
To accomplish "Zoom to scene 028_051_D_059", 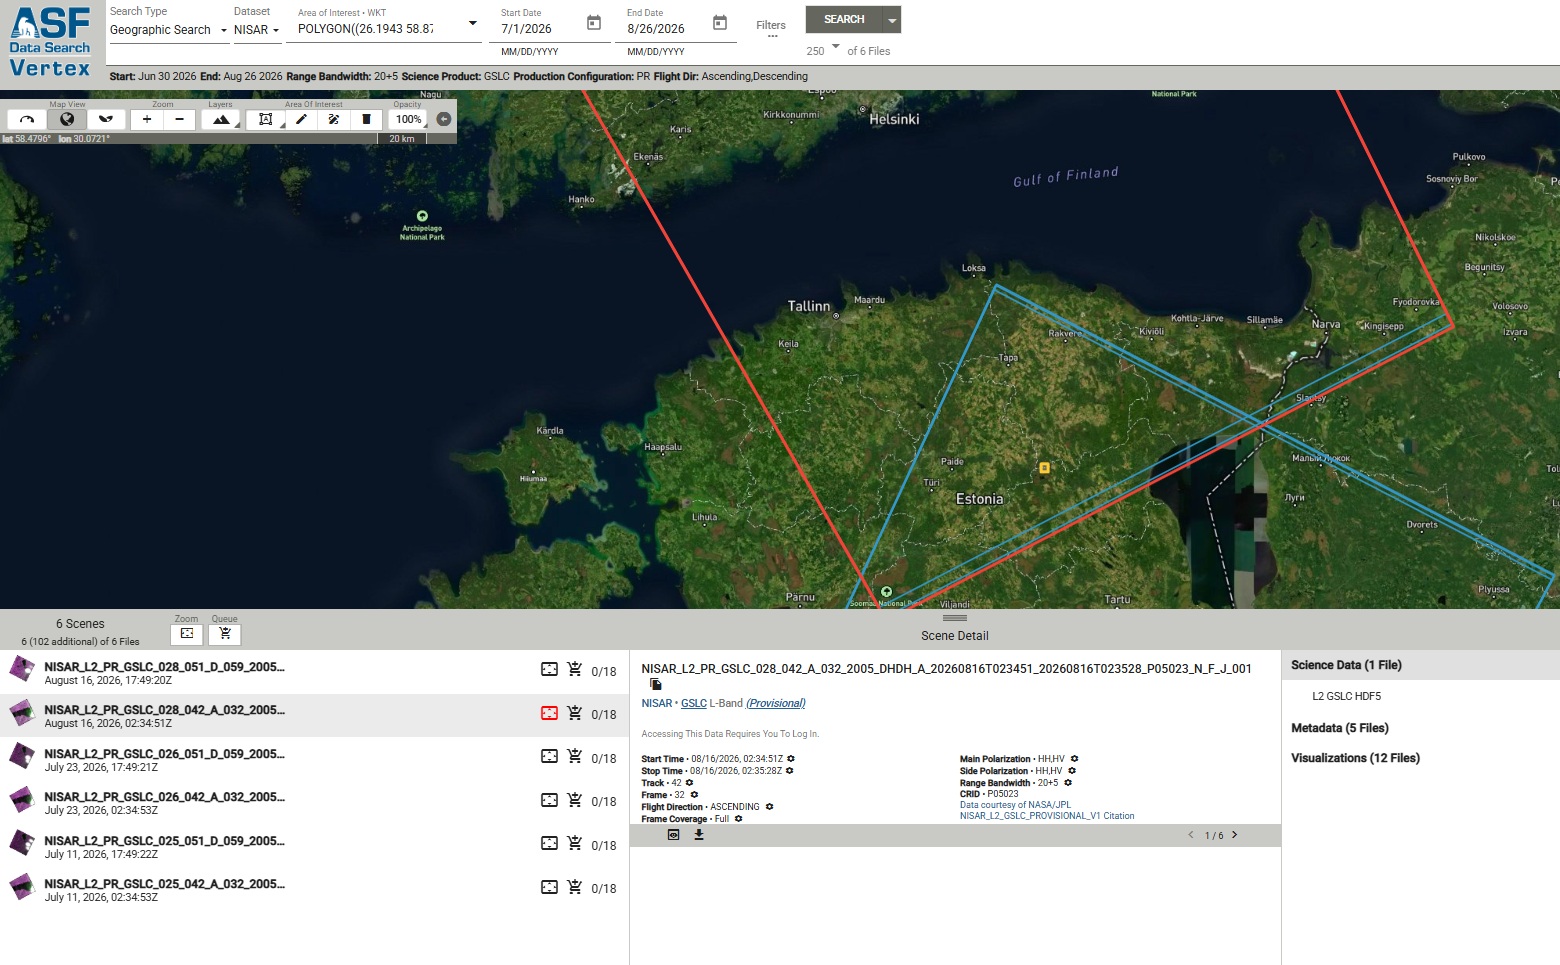I will pyautogui.click(x=549, y=670).
